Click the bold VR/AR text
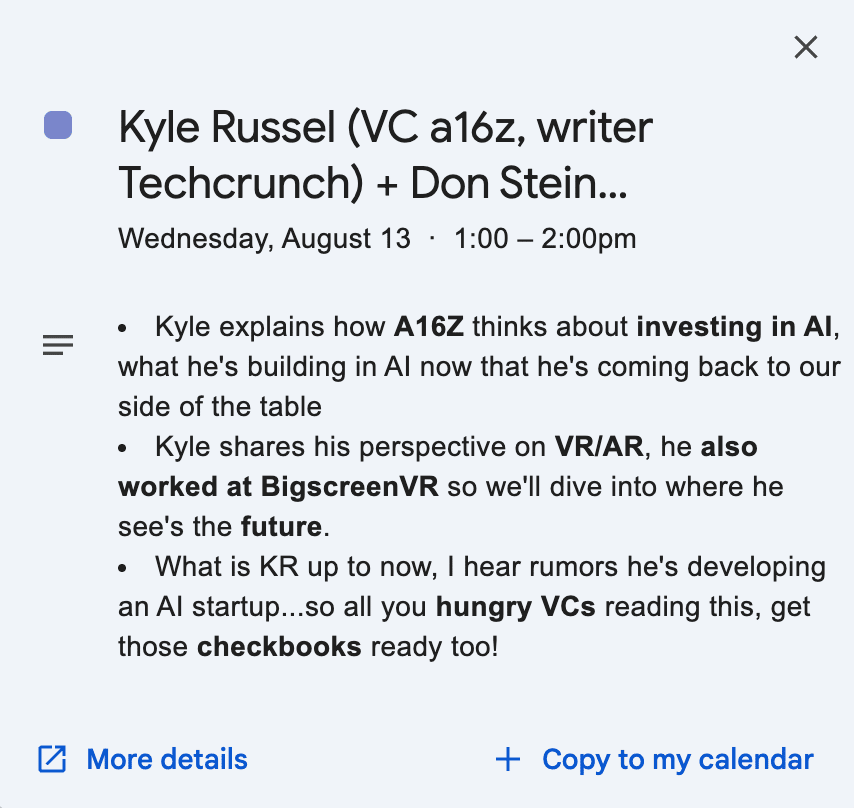Image resolution: width=854 pixels, height=808 pixels. pyautogui.click(x=599, y=446)
